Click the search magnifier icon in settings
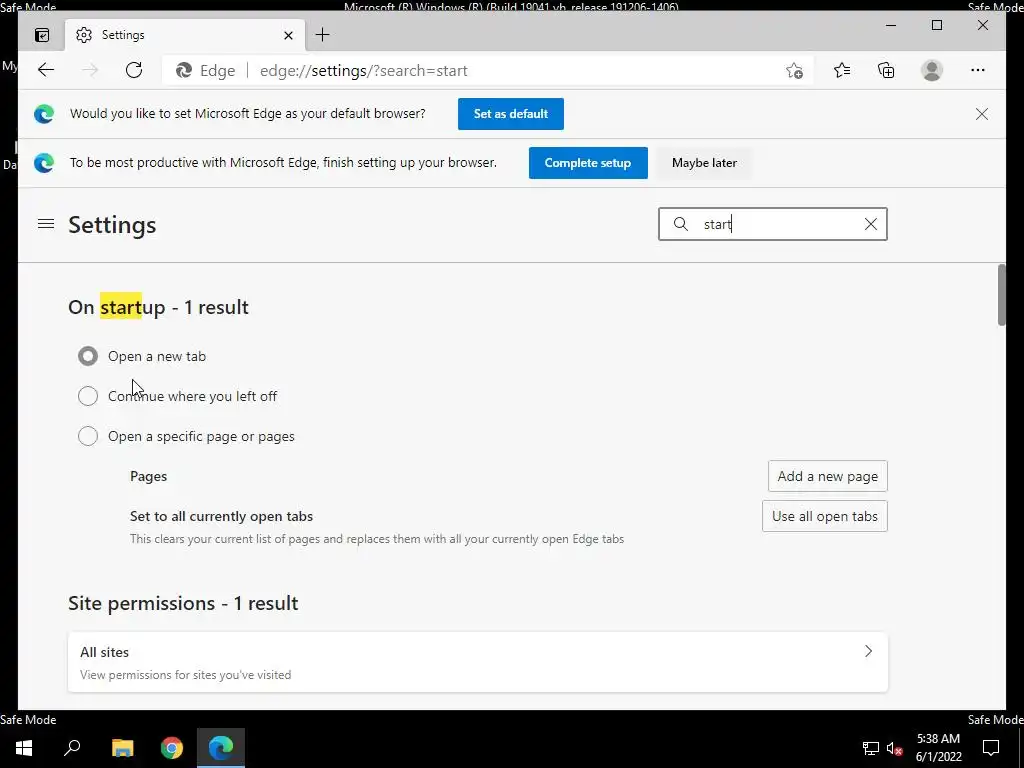1024x768 pixels. point(680,224)
